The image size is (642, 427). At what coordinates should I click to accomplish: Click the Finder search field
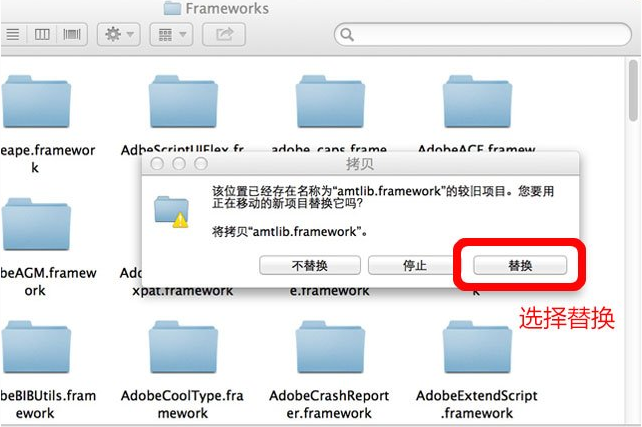[x=483, y=34]
